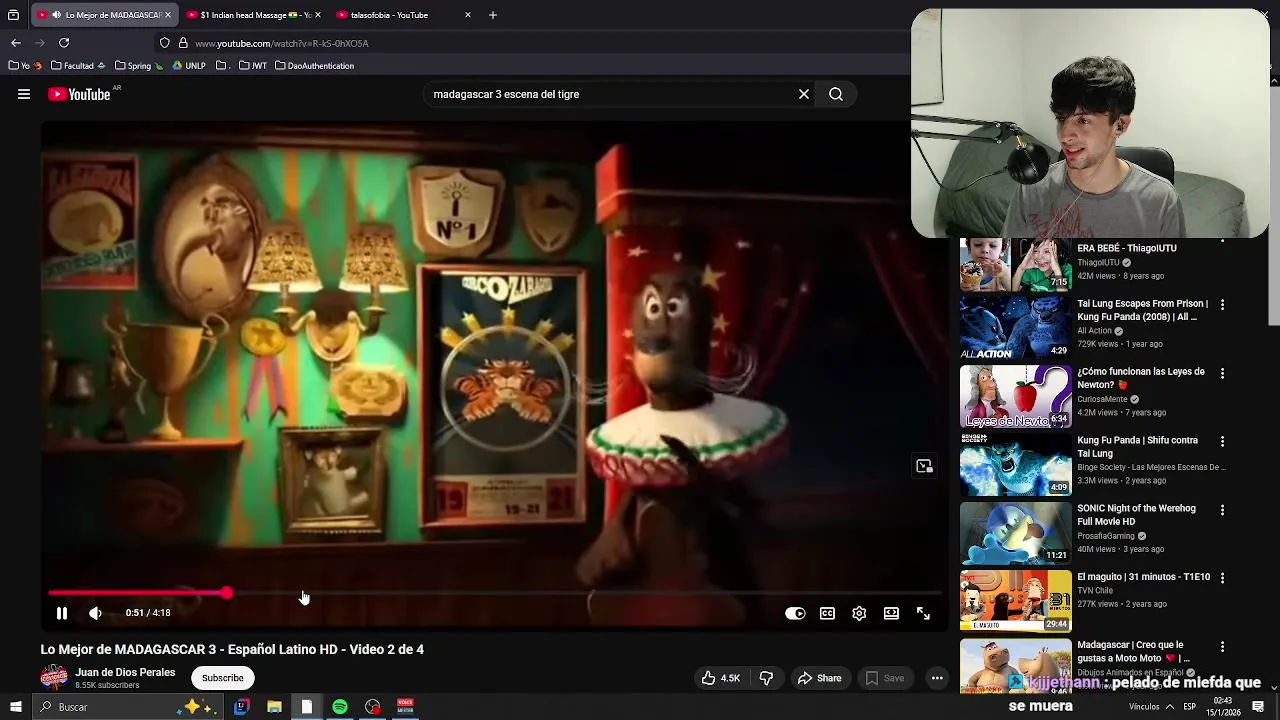Open the DaoAuthentication bookmark folder
The image size is (1280, 720).
pos(314,66)
